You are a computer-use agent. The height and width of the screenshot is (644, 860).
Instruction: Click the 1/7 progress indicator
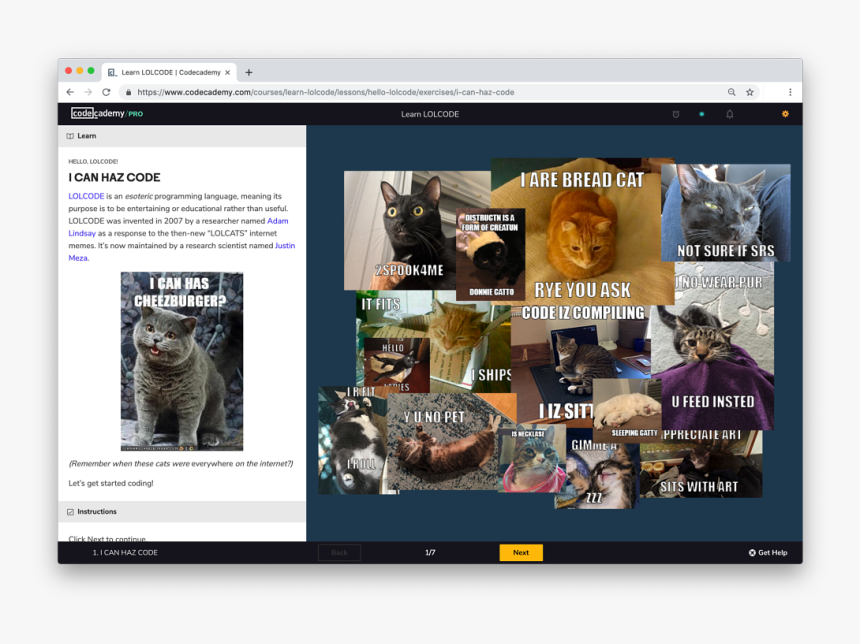[430, 553]
